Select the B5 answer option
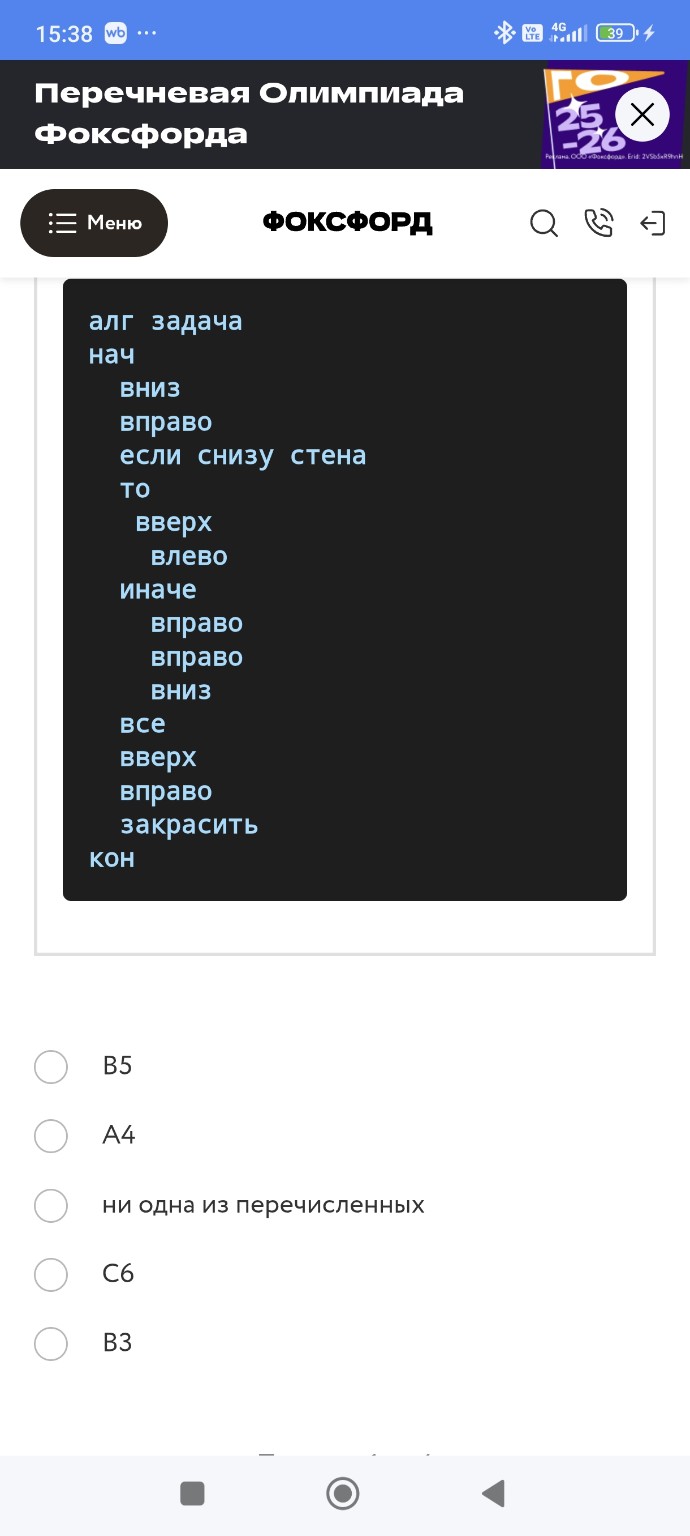 tap(51, 1066)
